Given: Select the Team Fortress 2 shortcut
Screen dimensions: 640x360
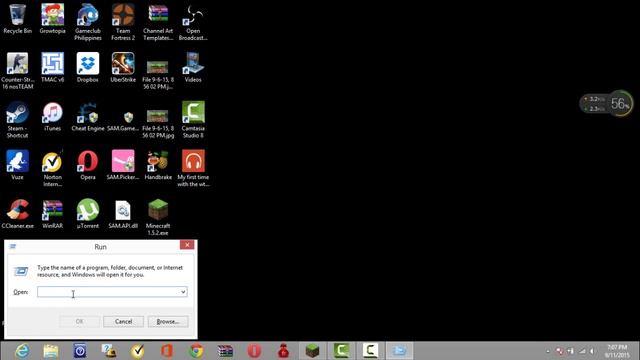Looking at the screenshot, I should [x=123, y=22].
